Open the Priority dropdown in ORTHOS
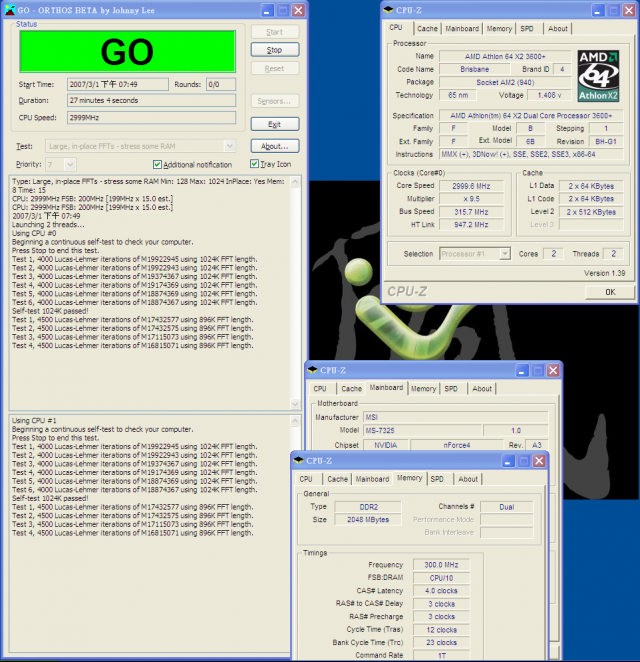This screenshot has width=640, height=662. 70,164
